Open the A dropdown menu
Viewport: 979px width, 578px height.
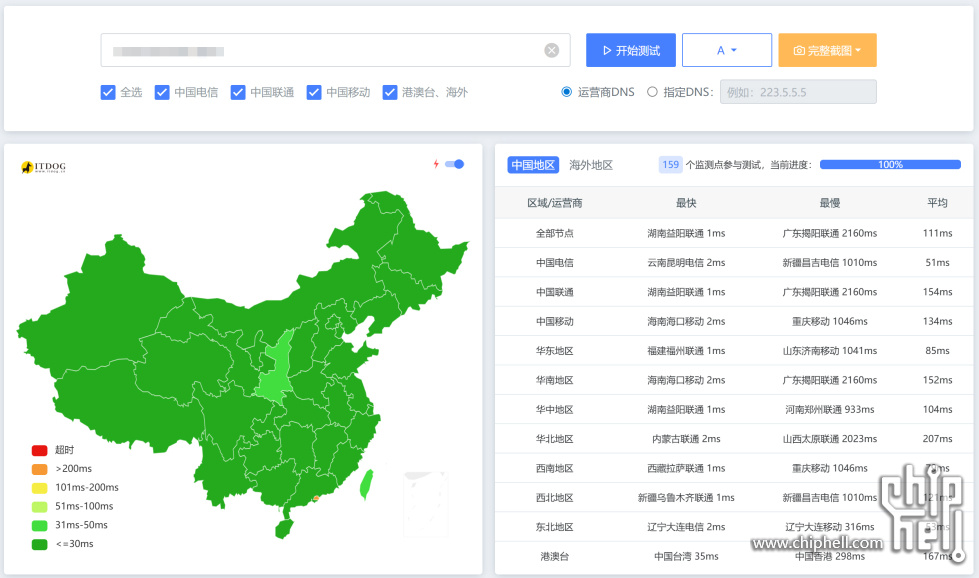(727, 50)
